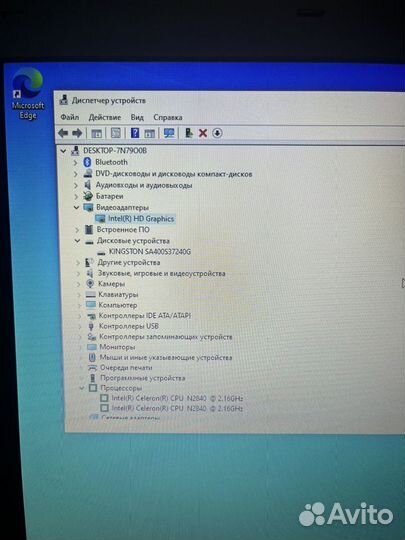Viewport: 405px width, 540px height.
Task: Select Звуковые, игровые и видеоустройства row
Action: [162, 273]
